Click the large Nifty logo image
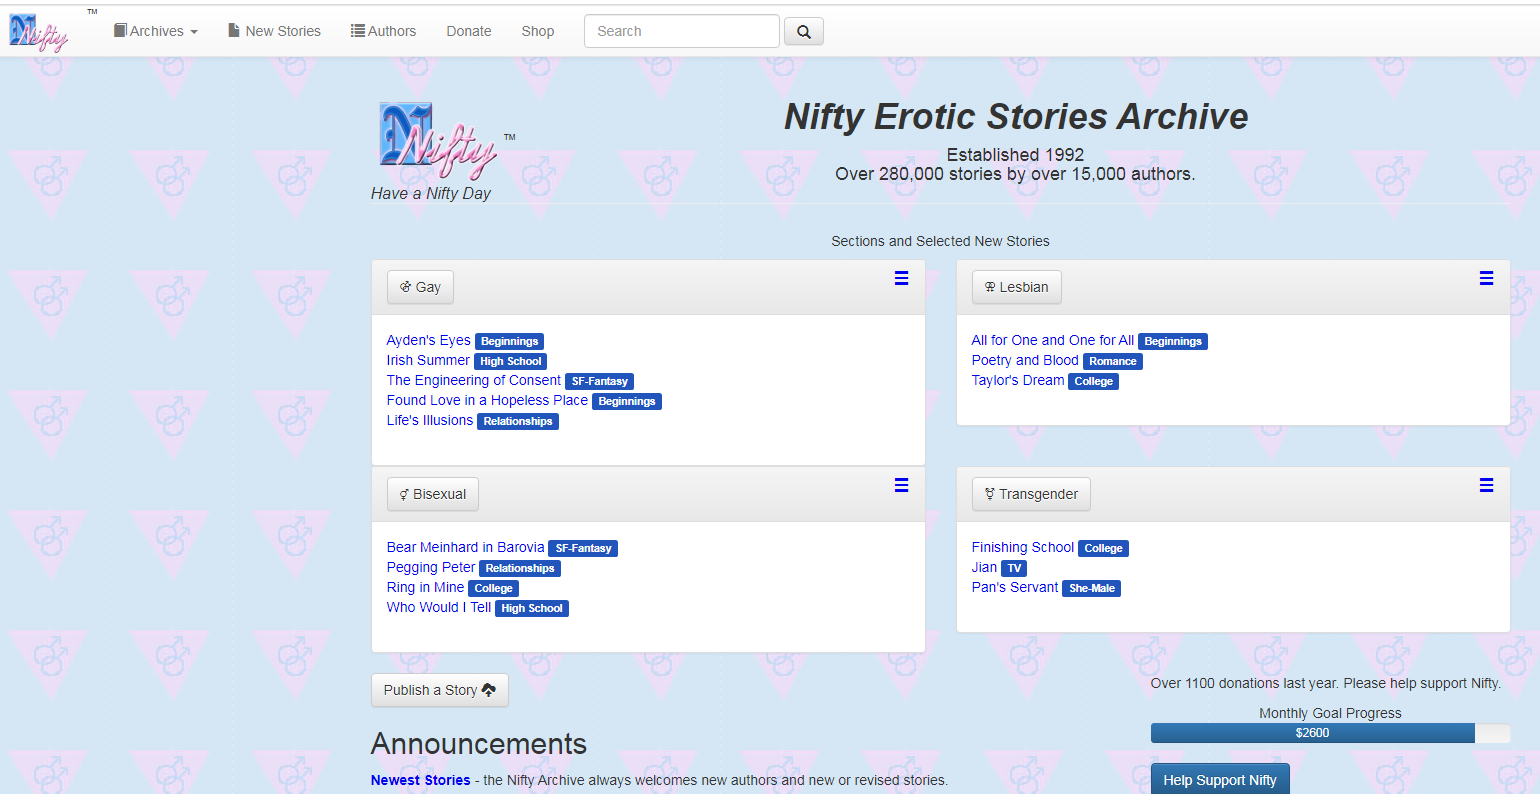 tap(438, 141)
